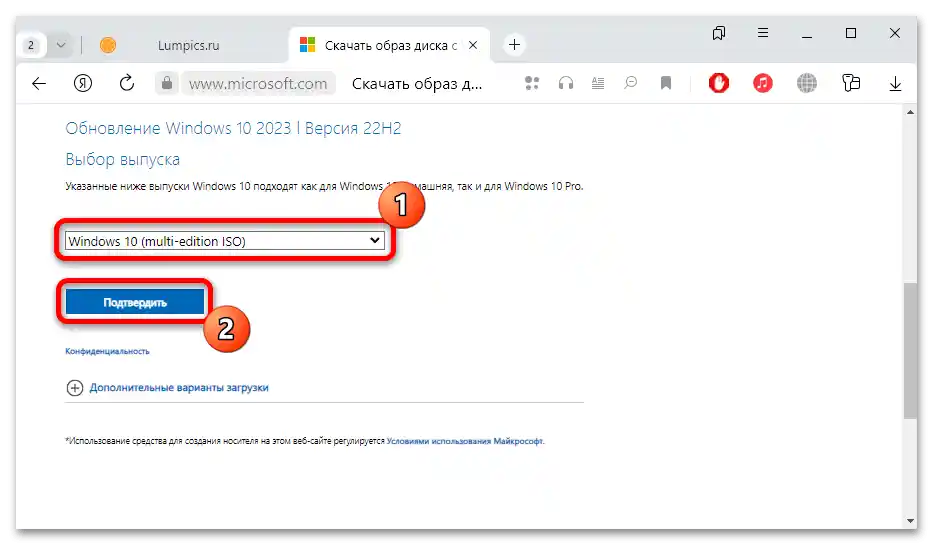The height and width of the screenshot is (545, 933).
Task: Bookmark this page with the bookmark icon
Action: point(666,83)
